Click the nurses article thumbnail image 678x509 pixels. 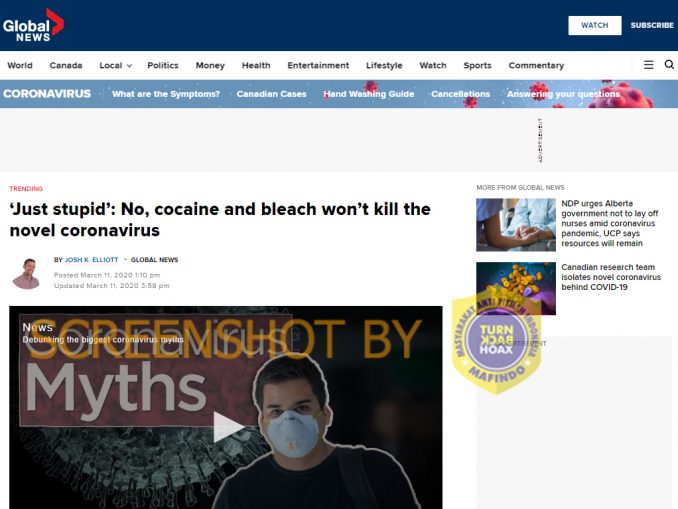(x=516, y=225)
